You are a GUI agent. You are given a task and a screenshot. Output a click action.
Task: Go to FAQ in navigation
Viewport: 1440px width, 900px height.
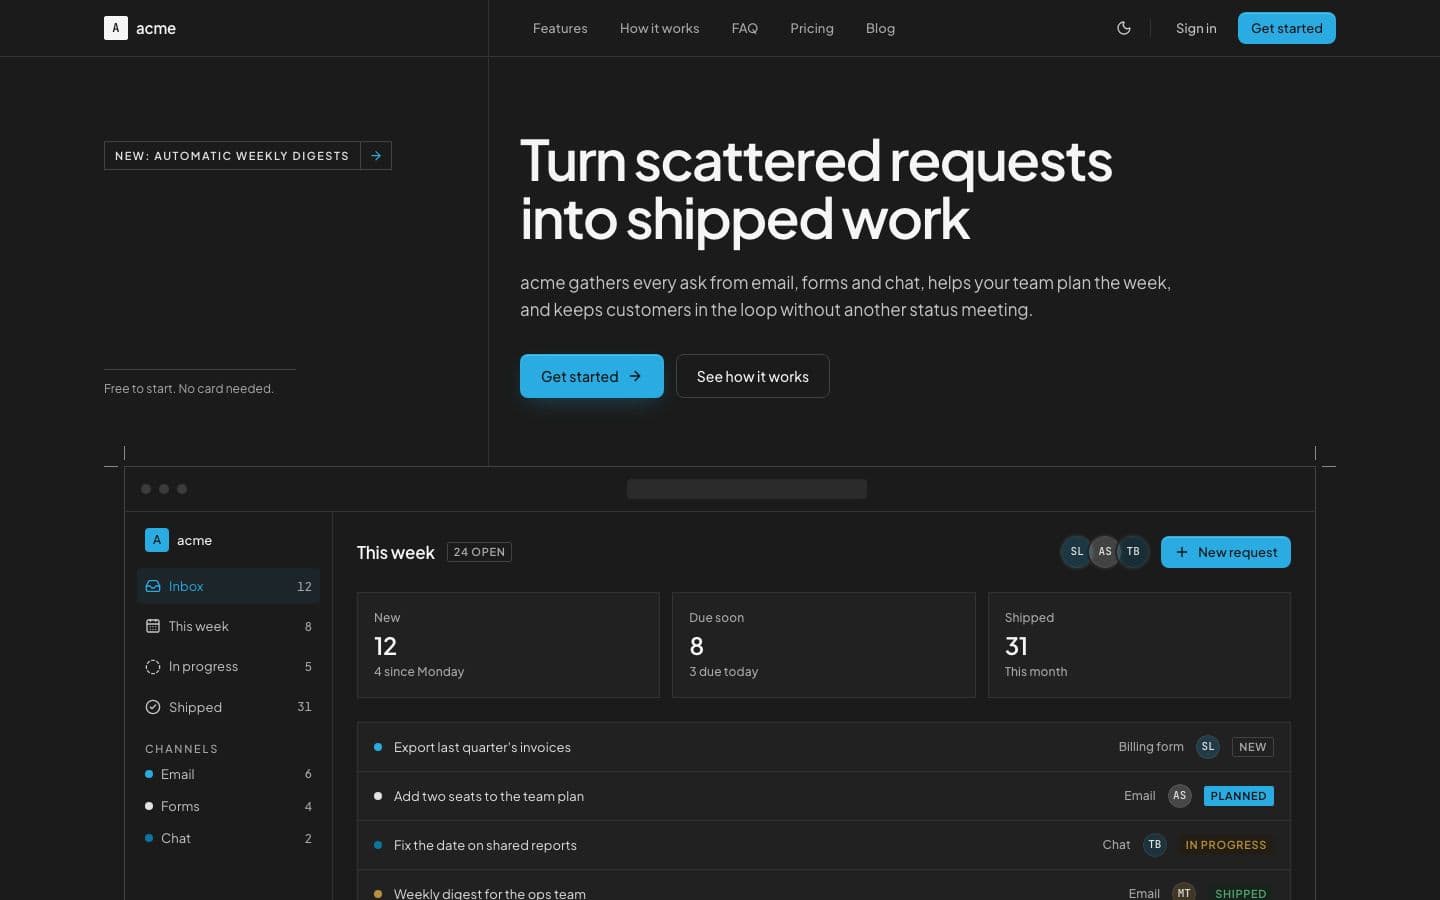[x=744, y=28]
